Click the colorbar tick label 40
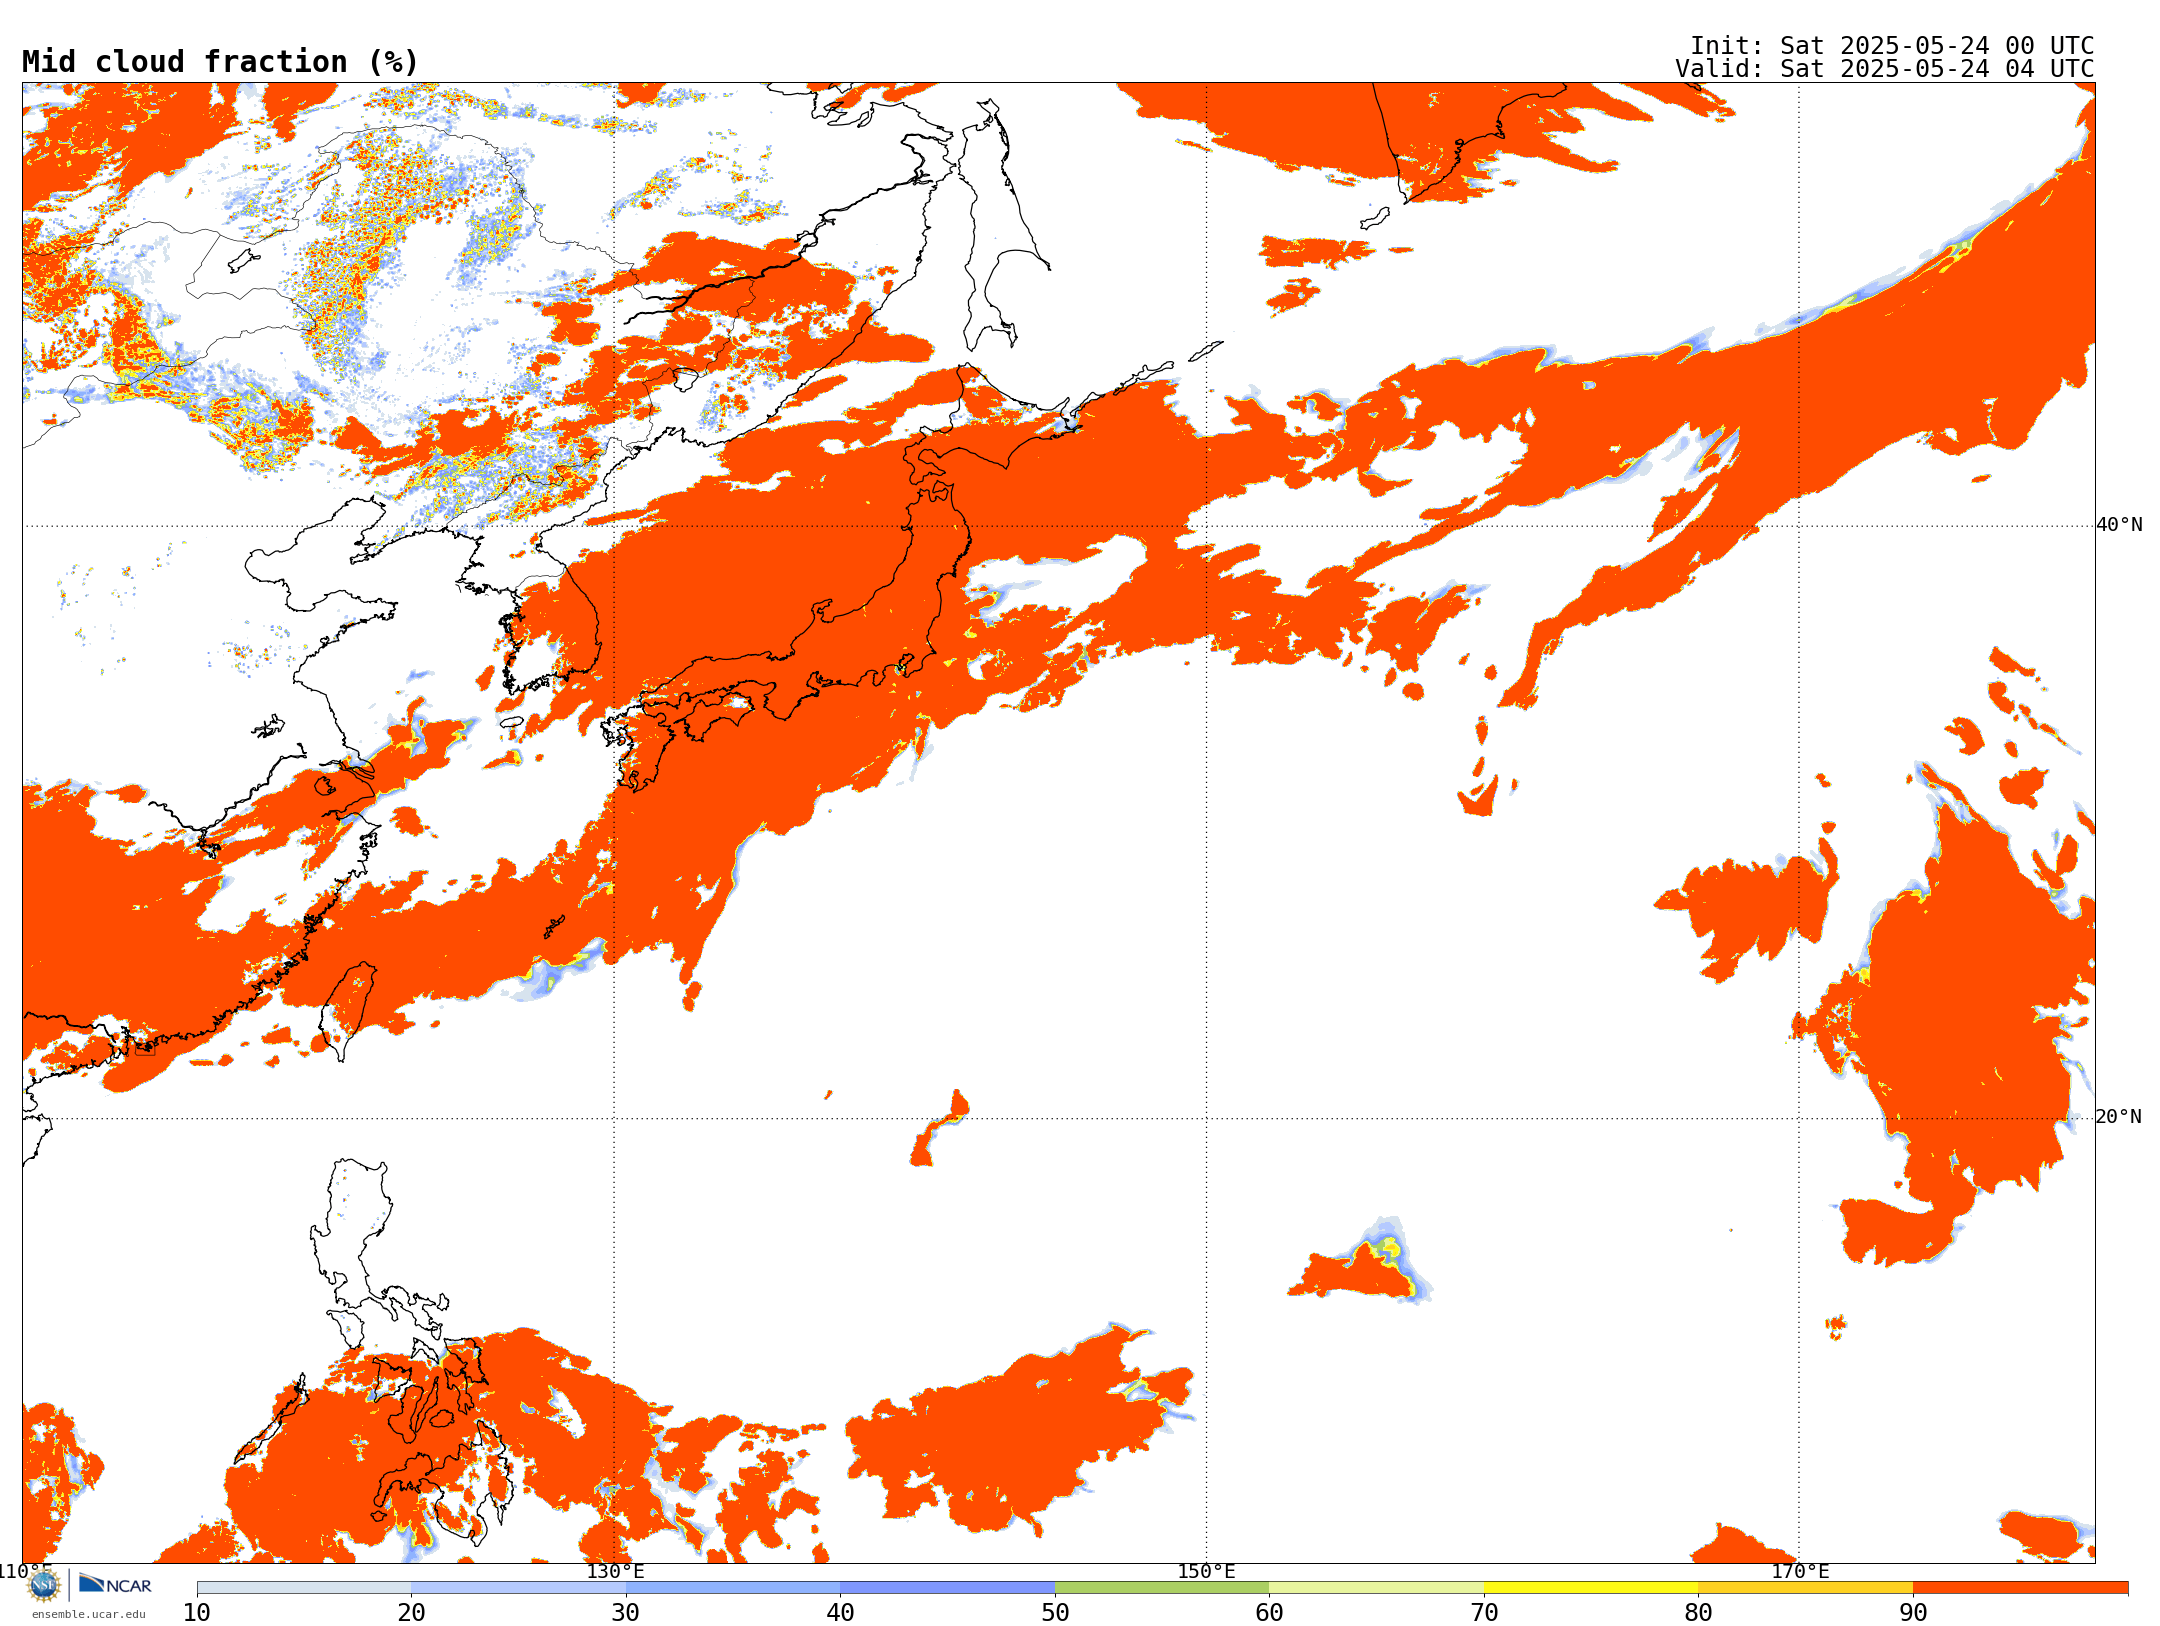Image resolution: width=2160 pixels, height=1626 pixels. (840, 1613)
